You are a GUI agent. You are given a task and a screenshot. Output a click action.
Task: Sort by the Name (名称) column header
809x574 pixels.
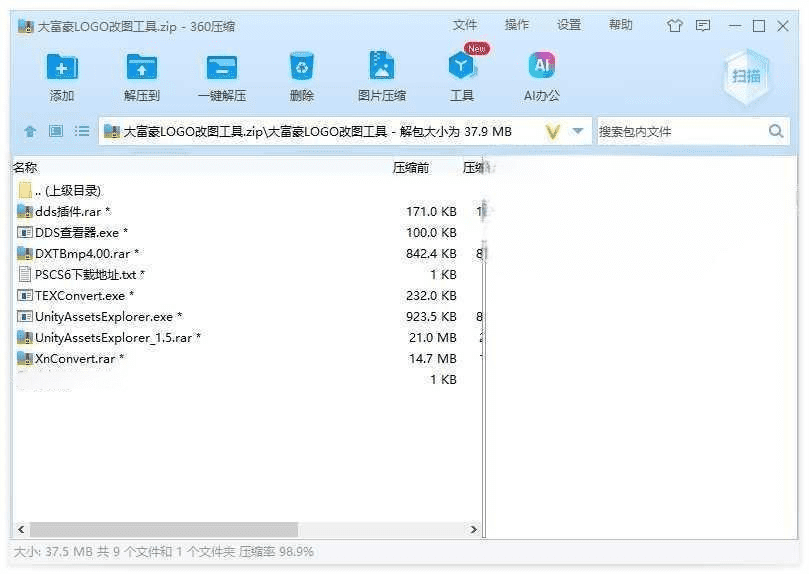(26, 168)
